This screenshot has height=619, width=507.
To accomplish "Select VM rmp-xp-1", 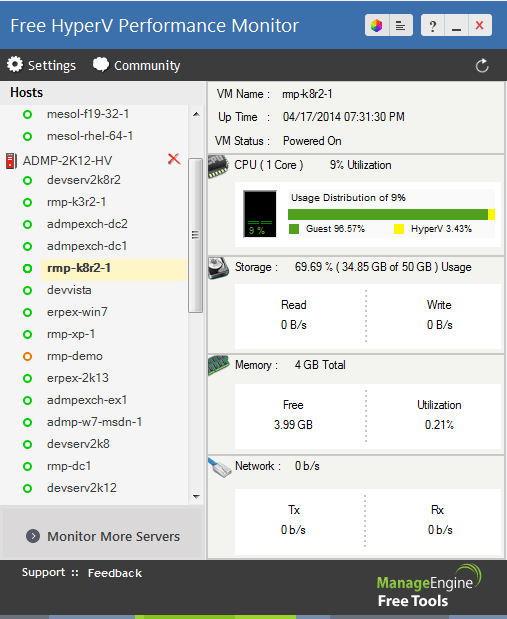I will coord(71,334).
